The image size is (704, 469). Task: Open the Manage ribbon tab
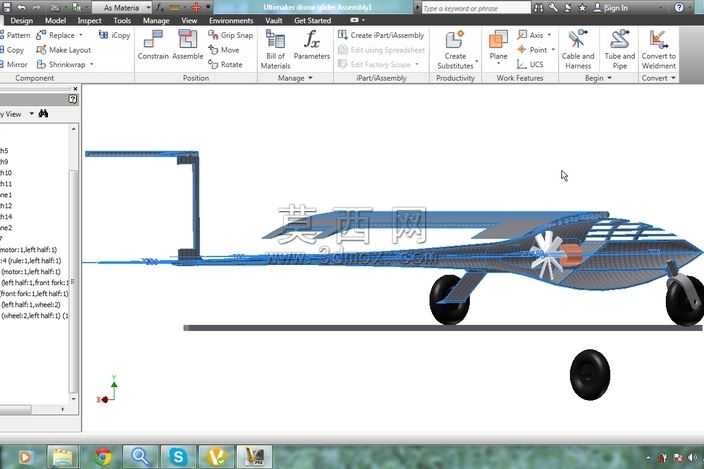pyautogui.click(x=156, y=21)
